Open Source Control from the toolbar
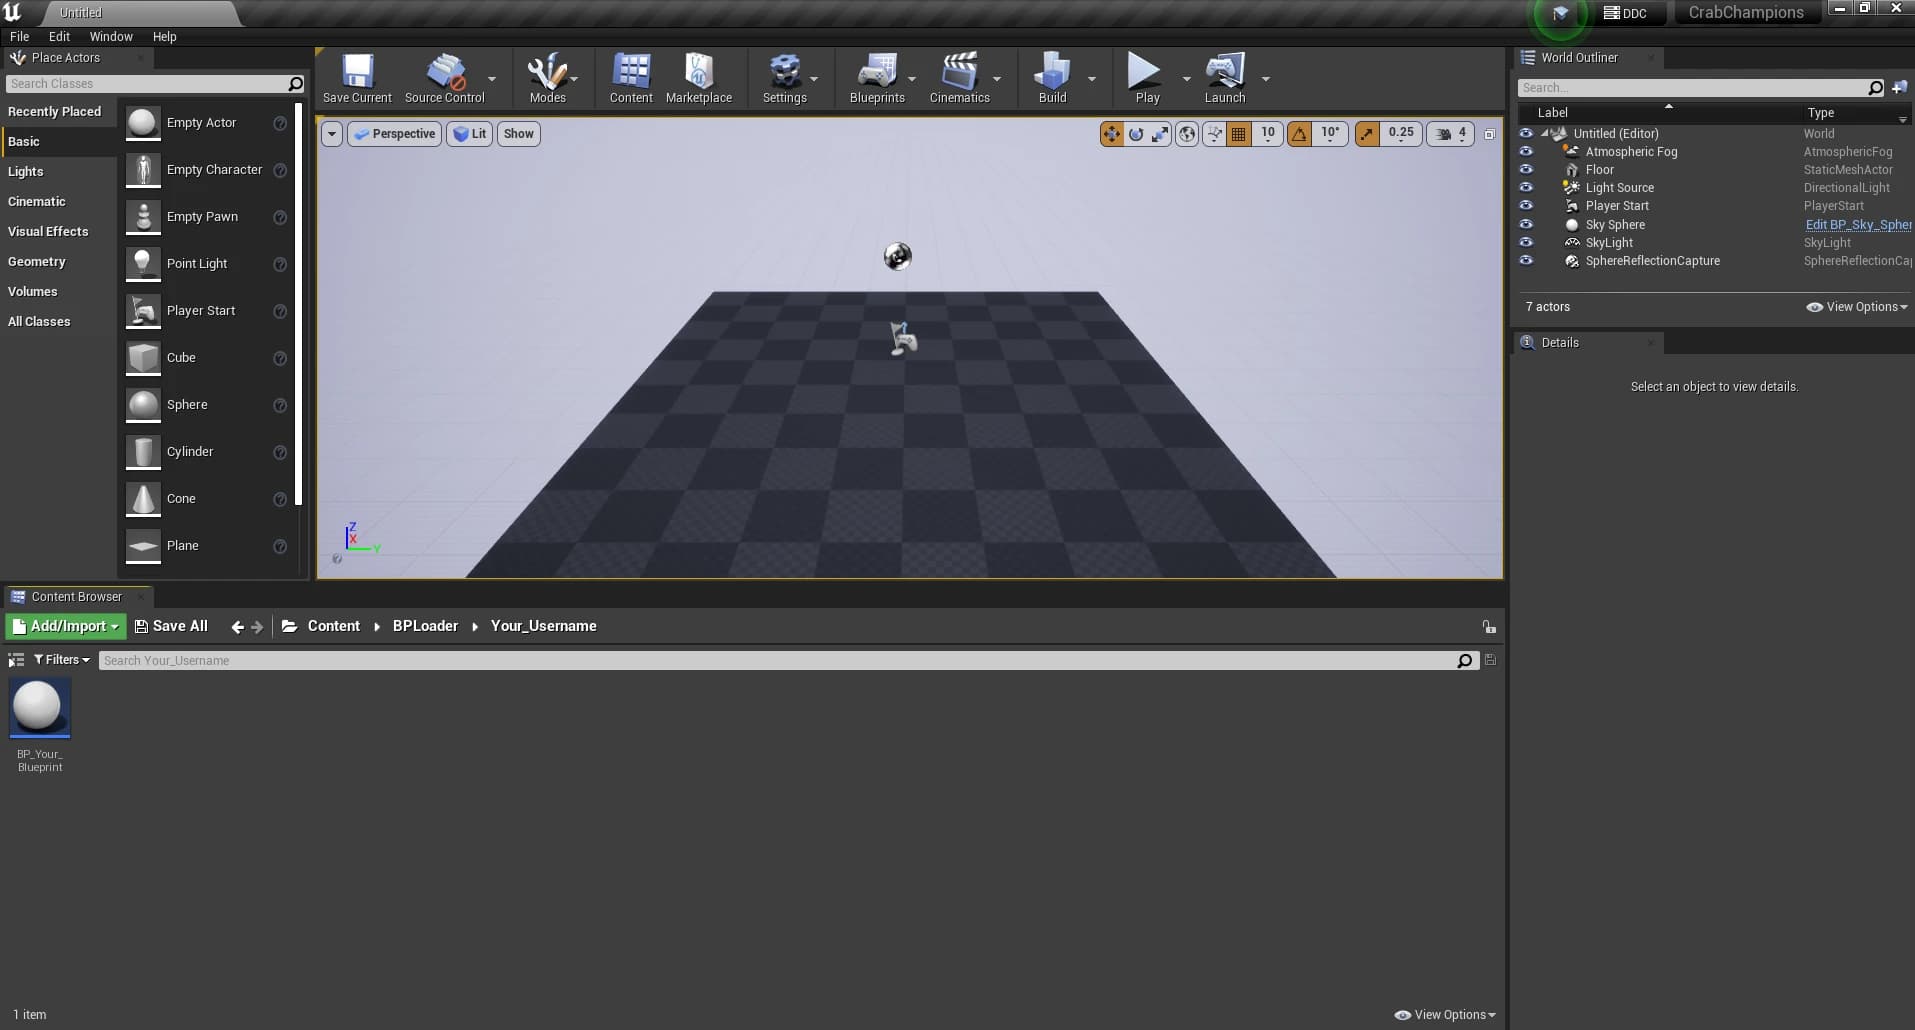 click(444, 78)
